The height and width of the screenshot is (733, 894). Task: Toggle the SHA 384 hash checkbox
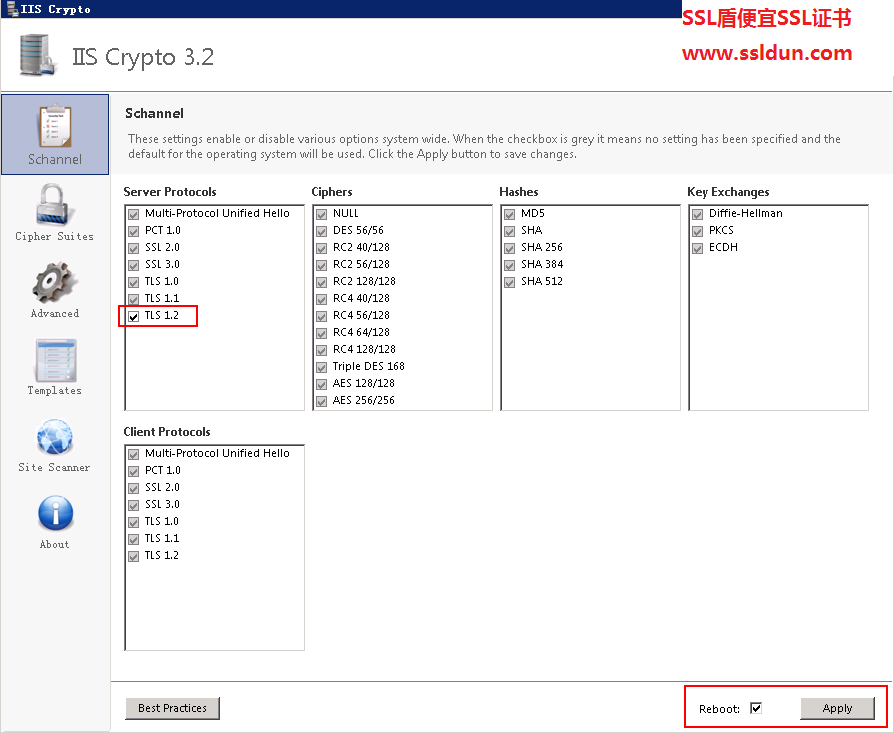click(510, 265)
